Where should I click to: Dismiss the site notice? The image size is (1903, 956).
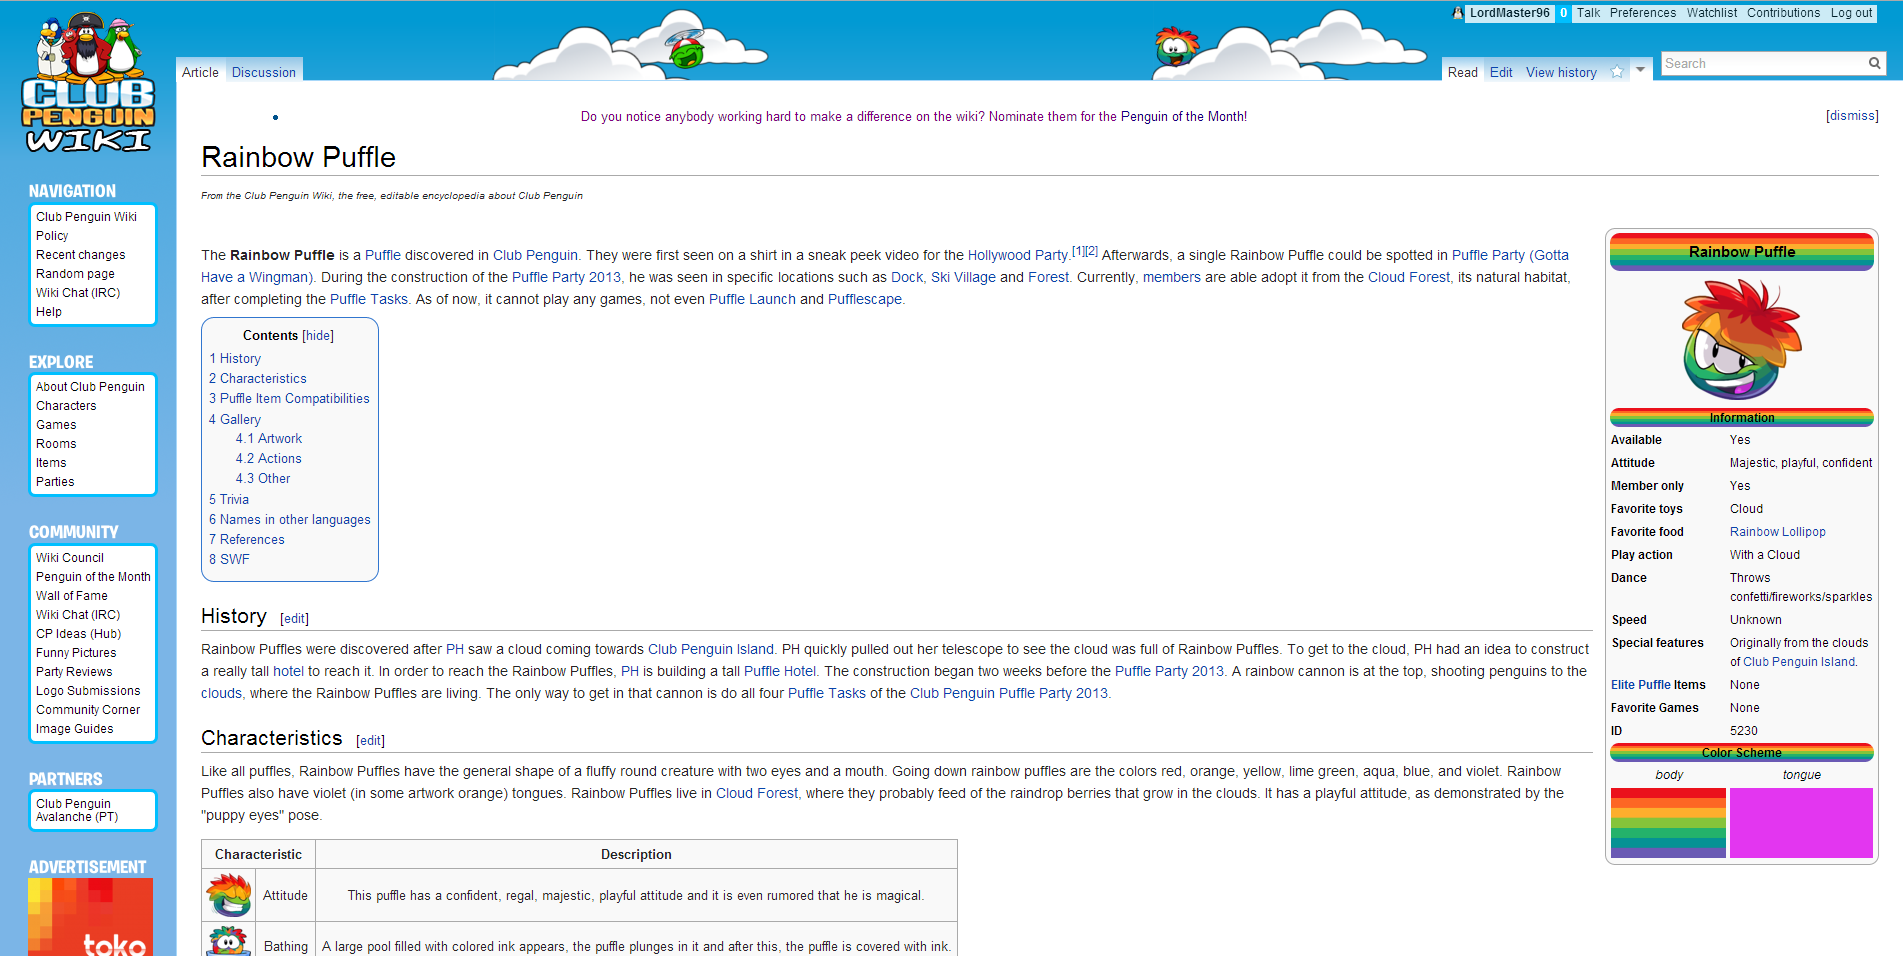pyautogui.click(x=1852, y=116)
